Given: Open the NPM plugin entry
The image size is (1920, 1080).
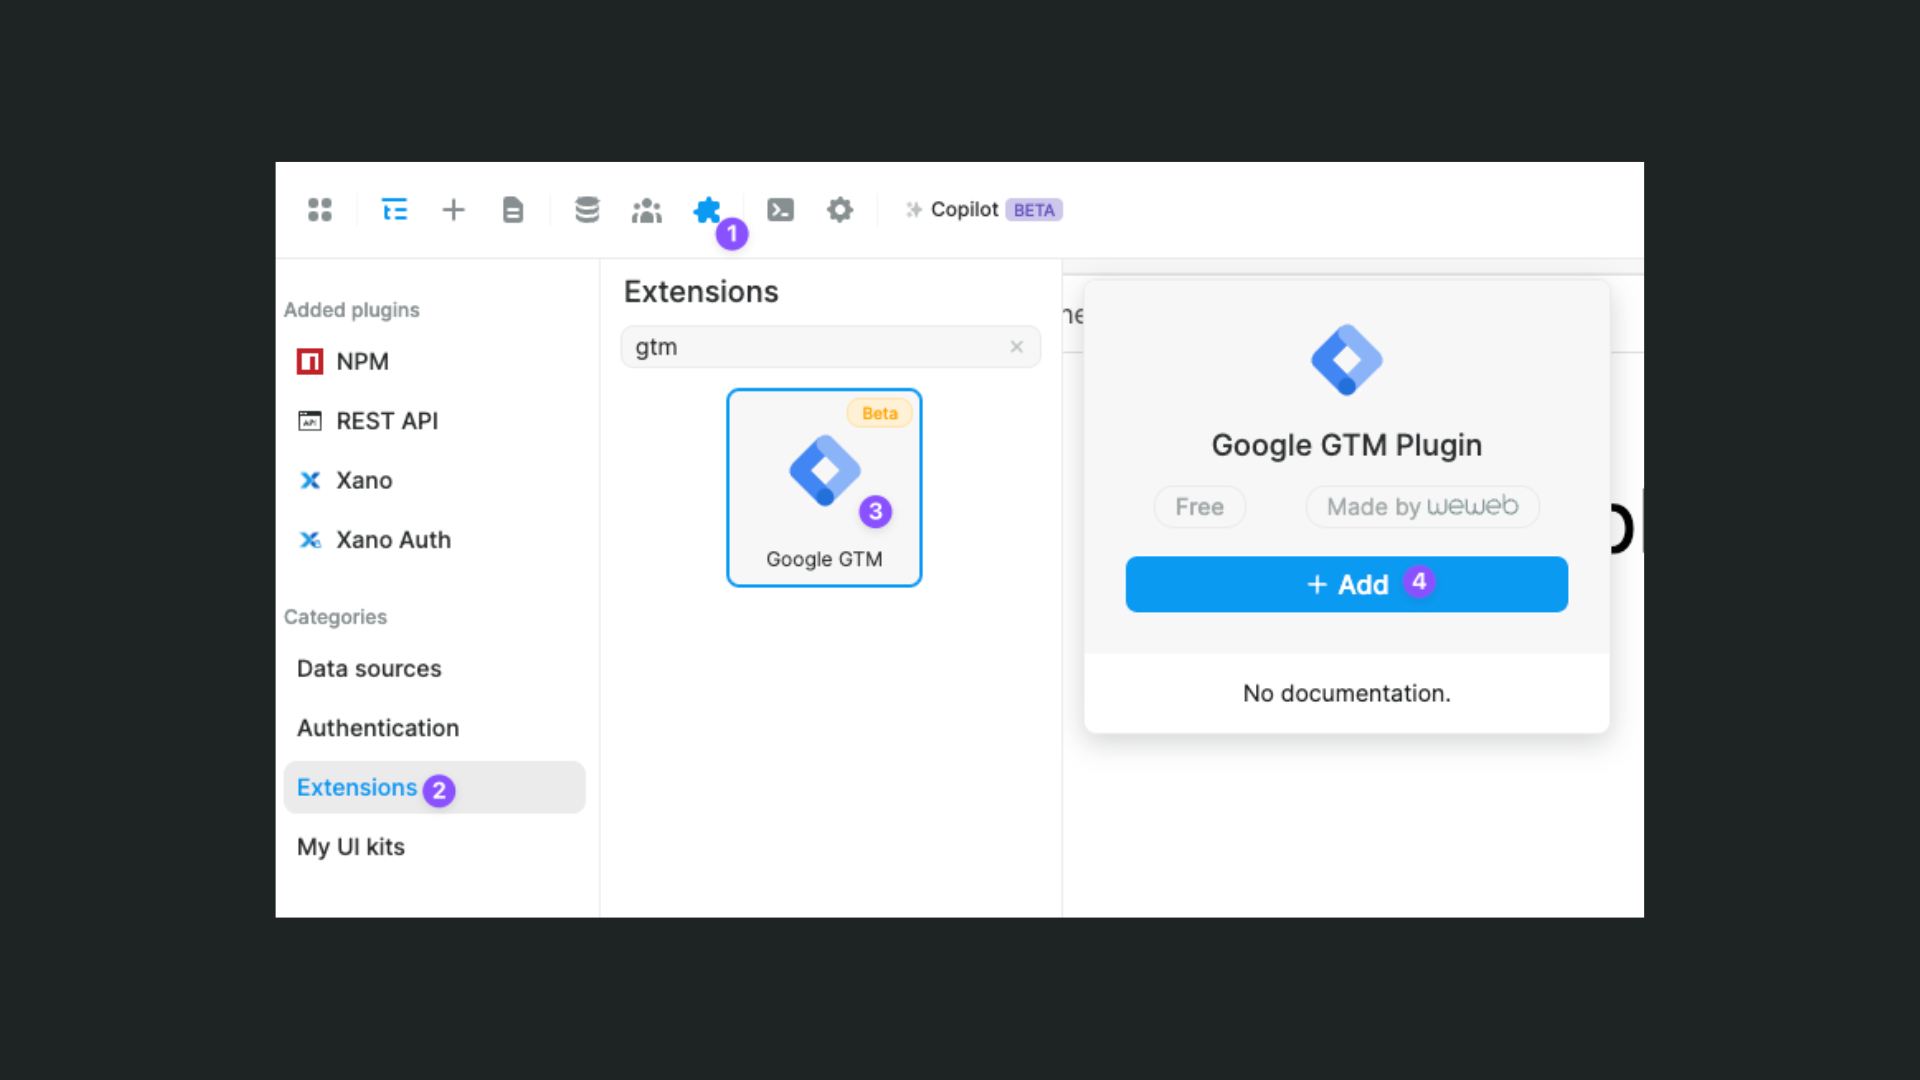Looking at the screenshot, I should (361, 361).
